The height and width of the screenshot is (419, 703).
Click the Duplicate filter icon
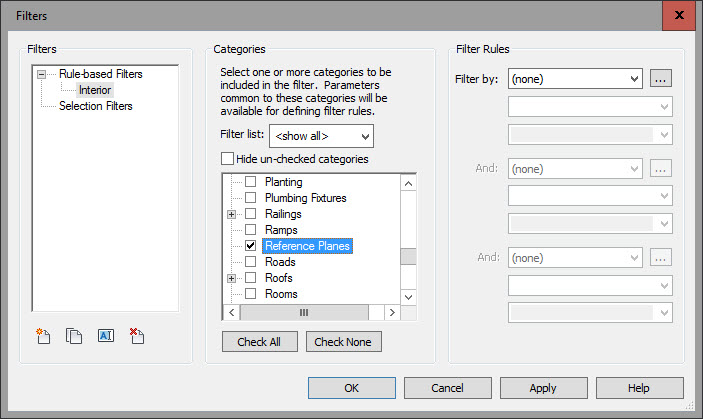point(74,336)
